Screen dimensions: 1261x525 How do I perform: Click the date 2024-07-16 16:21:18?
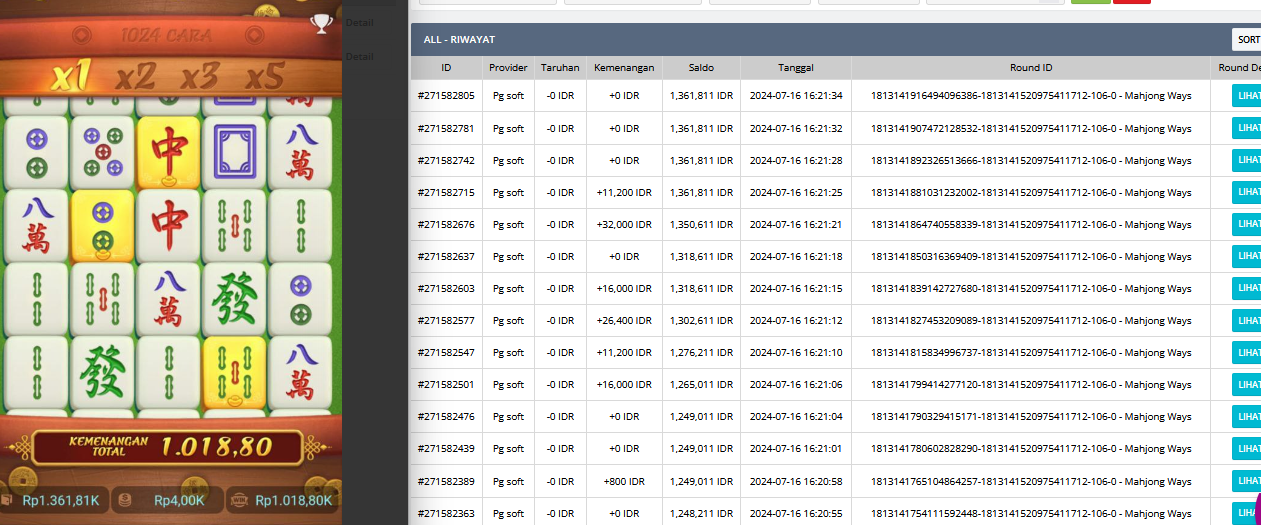(x=796, y=257)
